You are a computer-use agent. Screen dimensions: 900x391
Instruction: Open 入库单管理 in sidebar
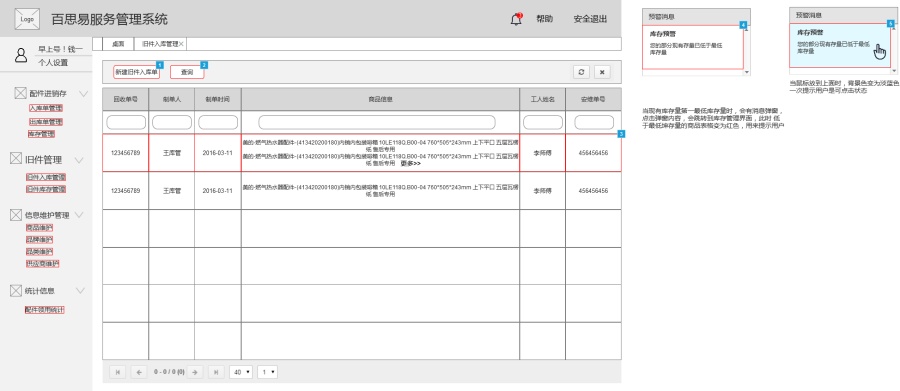pos(46,108)
